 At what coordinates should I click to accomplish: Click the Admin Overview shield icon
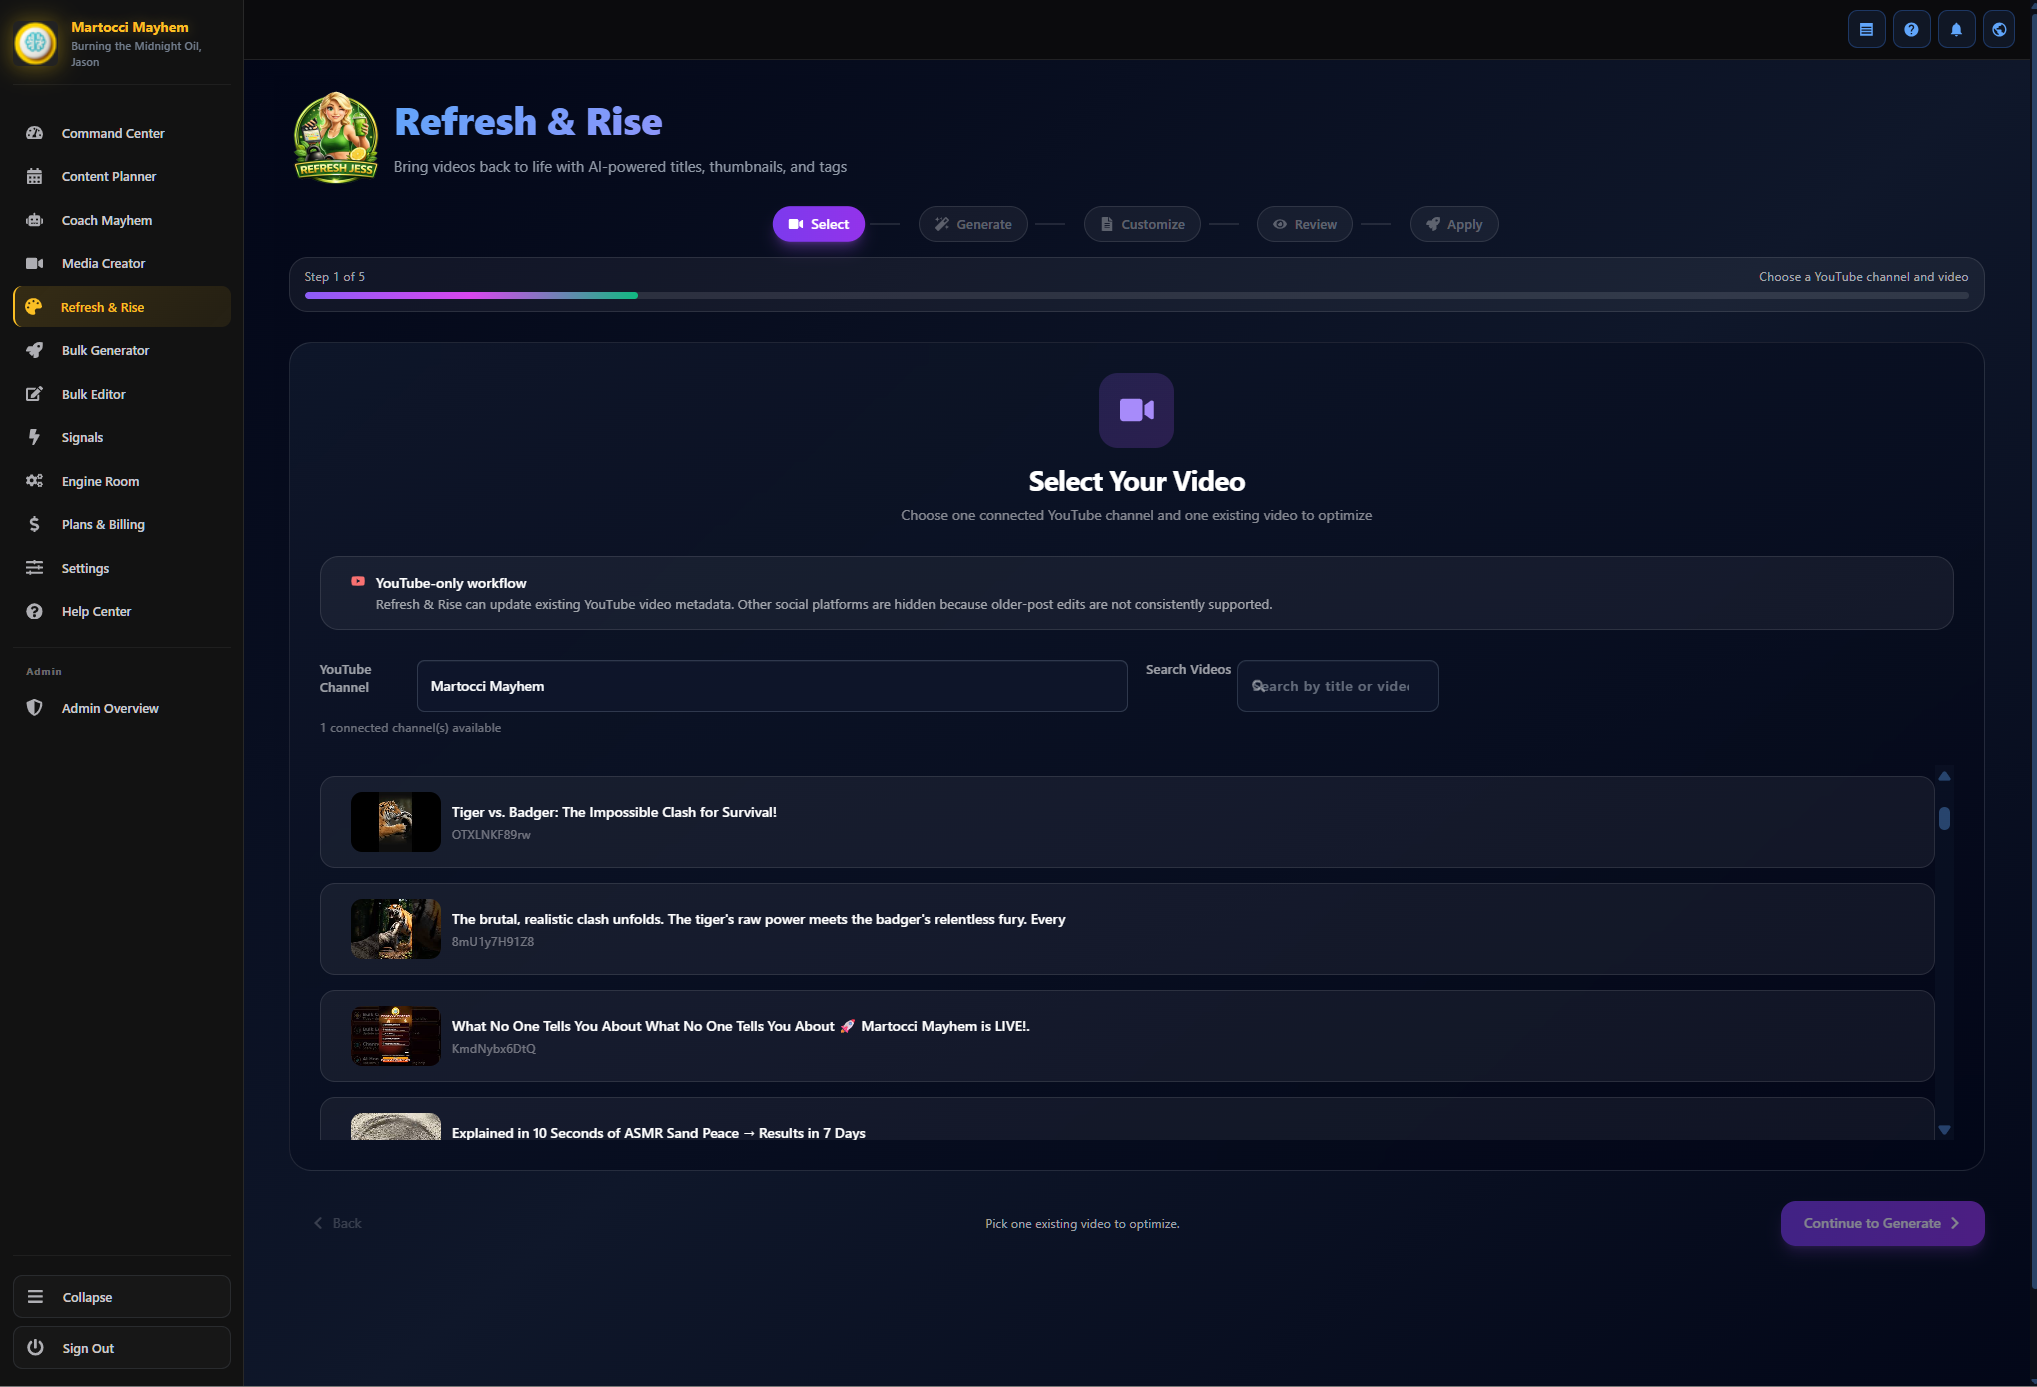point(34,708)
